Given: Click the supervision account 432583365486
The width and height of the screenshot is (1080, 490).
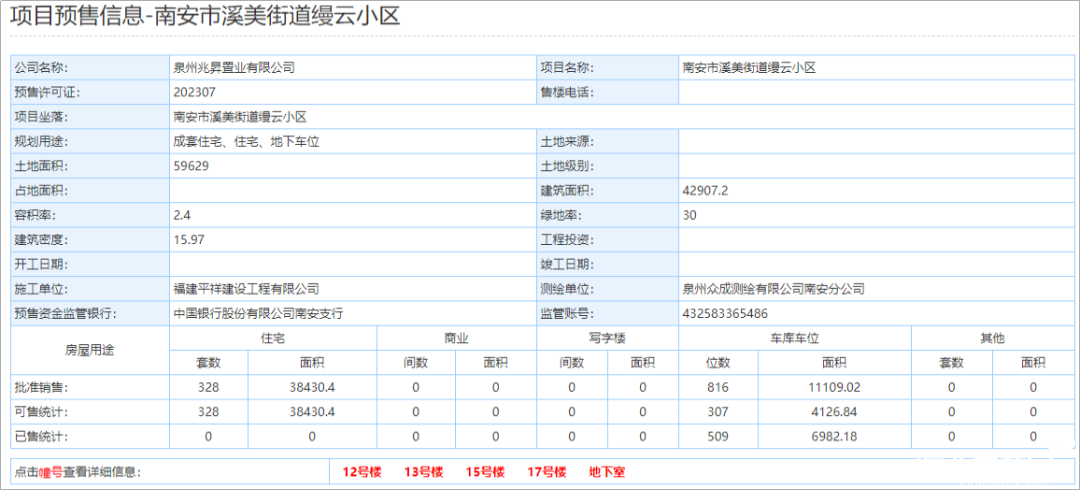Looking at the screenshot, I should click(x=725, y=314).
